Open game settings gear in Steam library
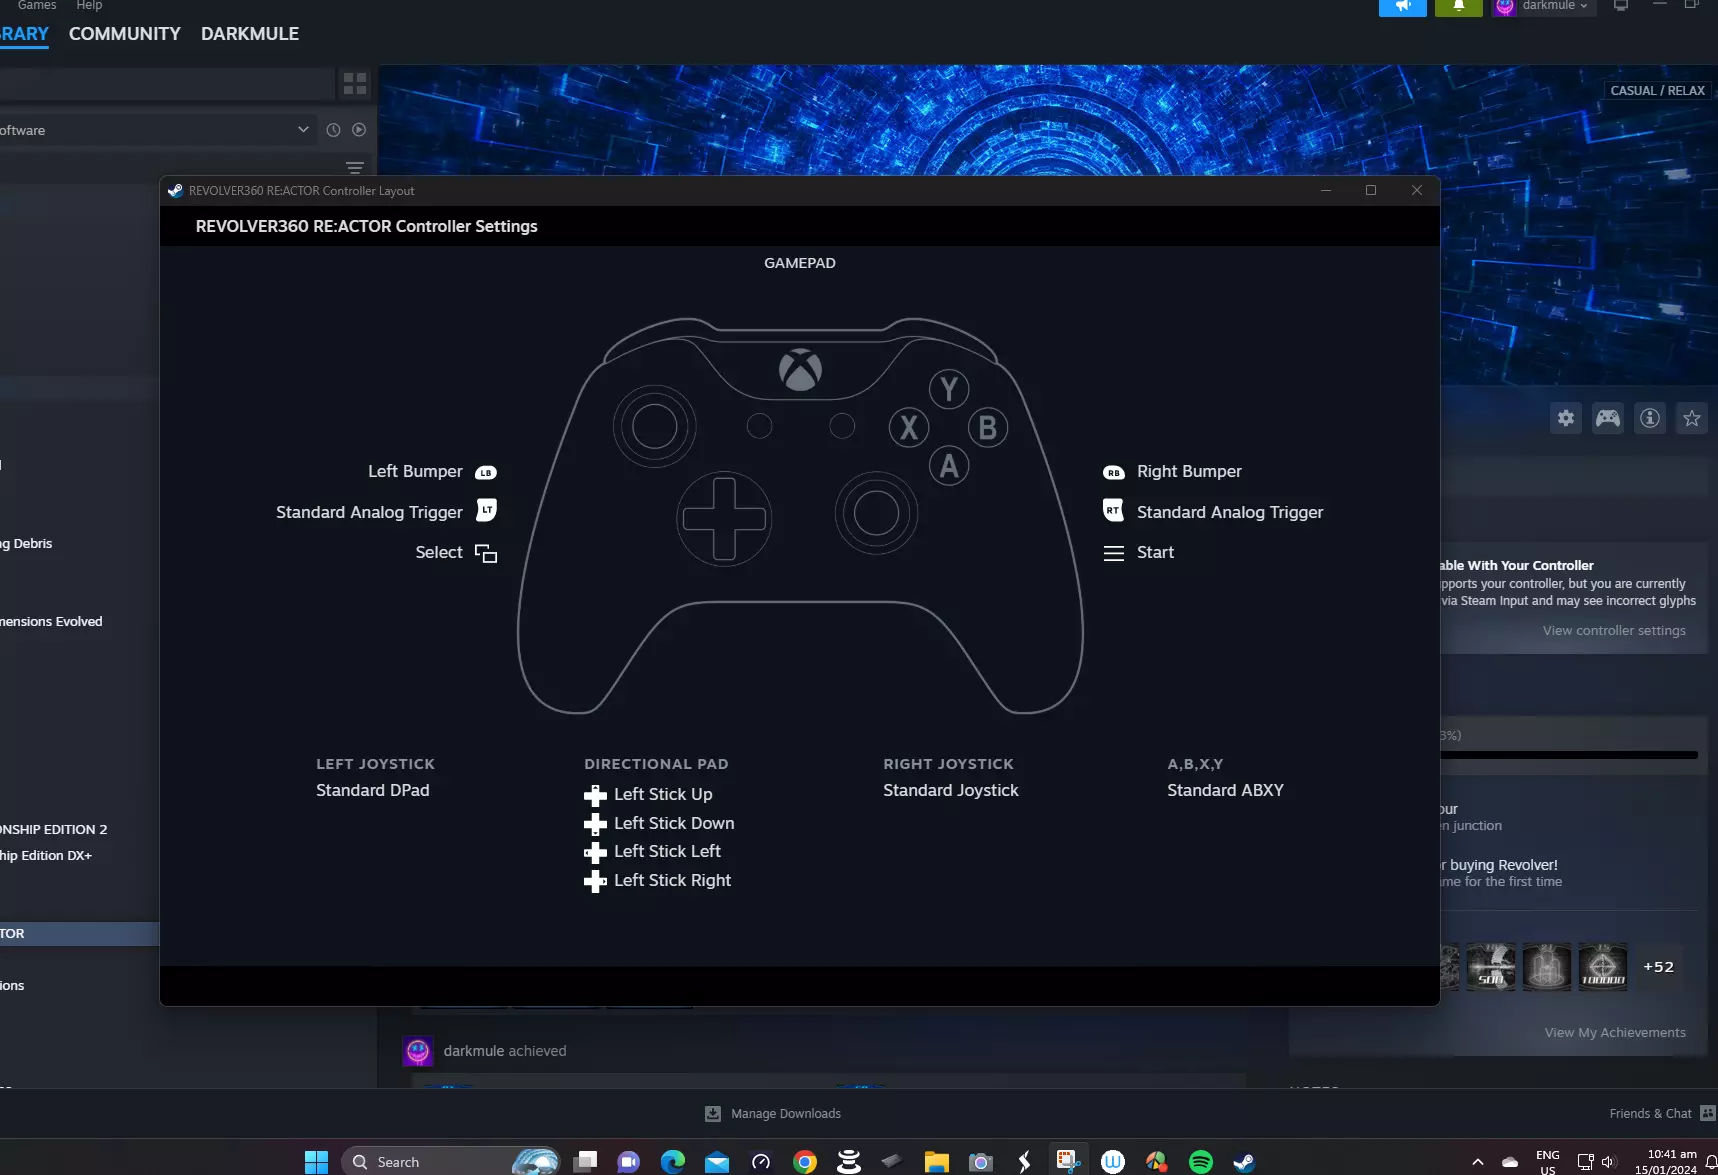This screenshot has height=1175, width=1718. pyautogui.click(x=1566, y=419)
